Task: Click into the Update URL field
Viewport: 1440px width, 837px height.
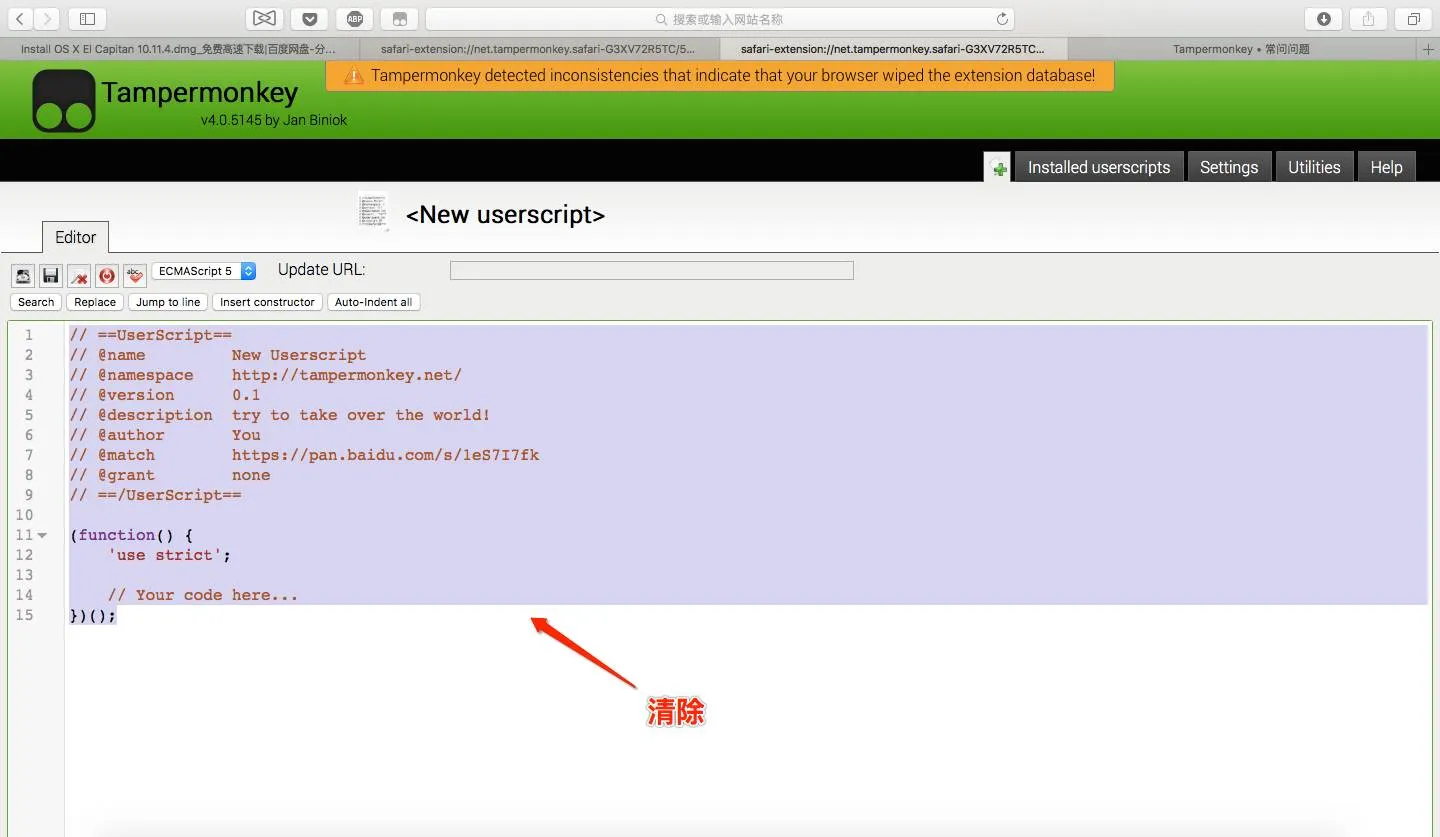Action: pyautogui.click(x=652, y=270)
